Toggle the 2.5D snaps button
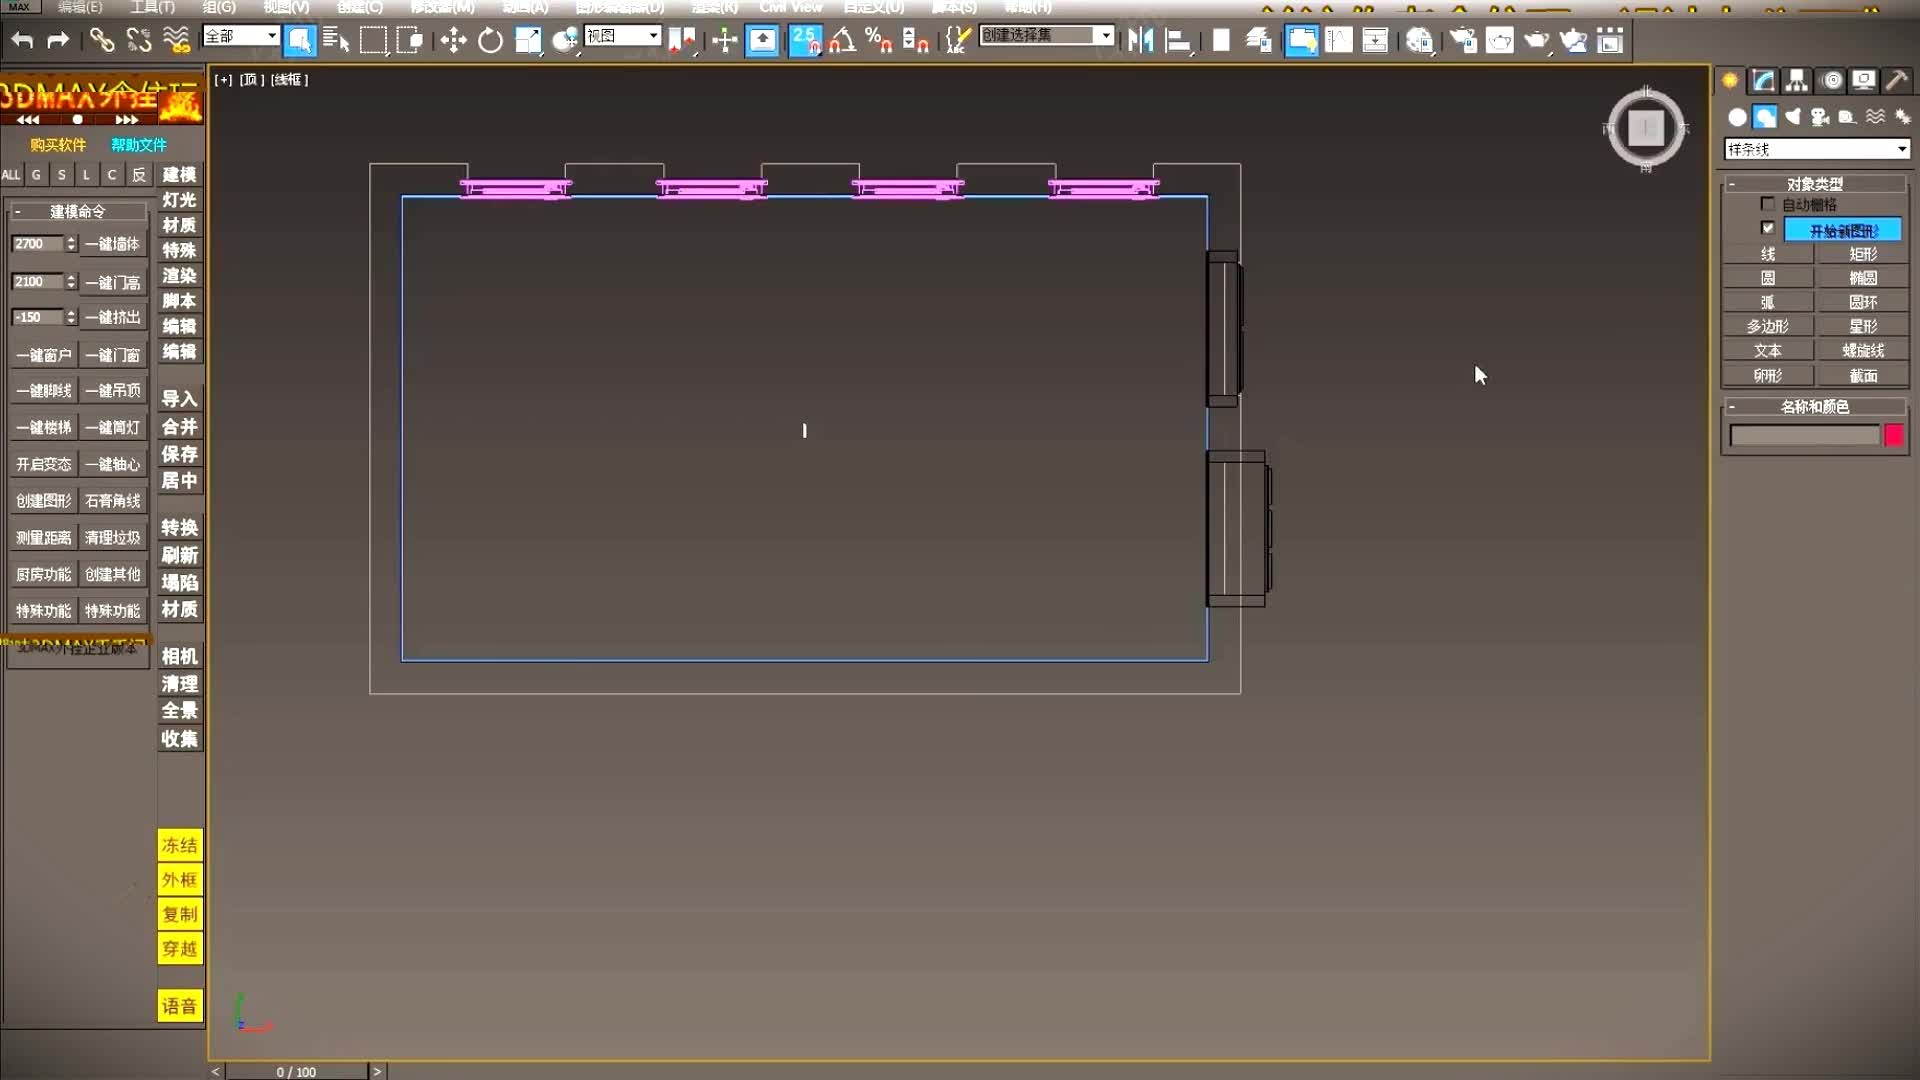 (x=805, y=40)
